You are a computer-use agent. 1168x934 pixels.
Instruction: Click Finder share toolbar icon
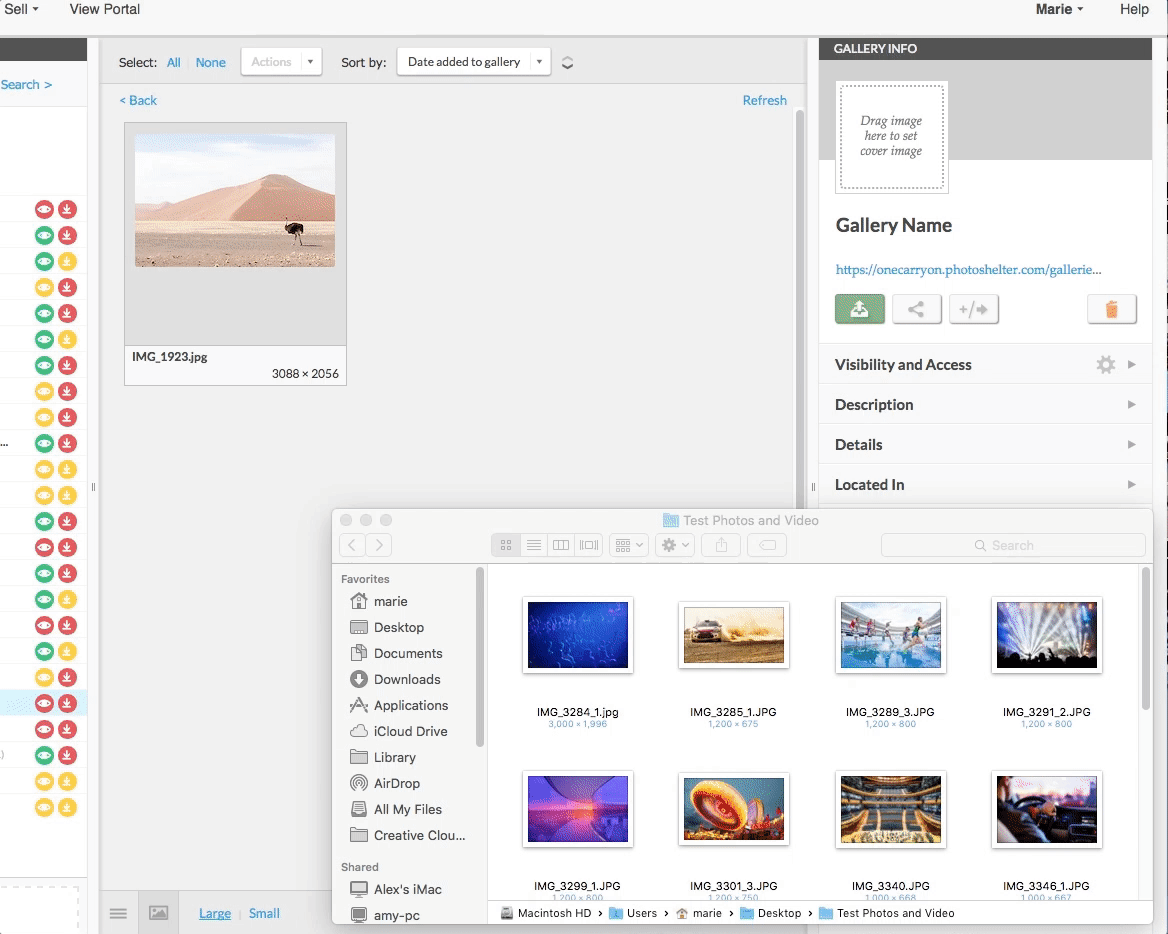[721, 545]
